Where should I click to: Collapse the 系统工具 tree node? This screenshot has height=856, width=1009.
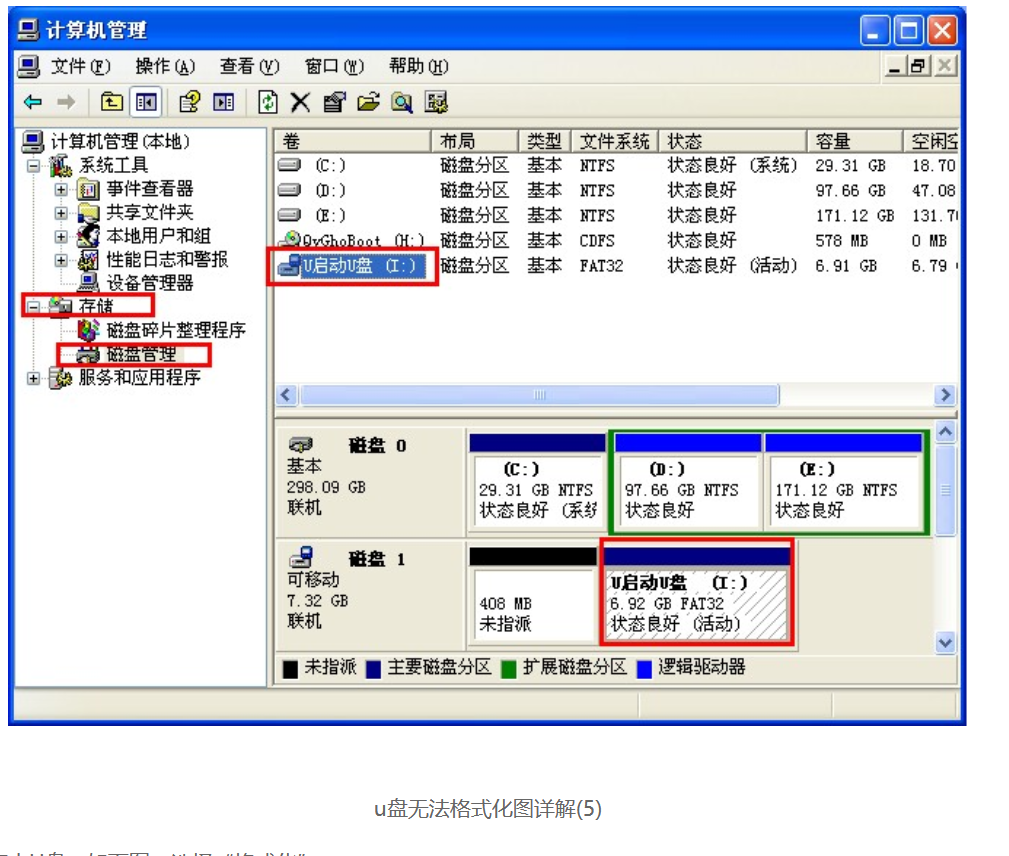click(x=34, y=166)
